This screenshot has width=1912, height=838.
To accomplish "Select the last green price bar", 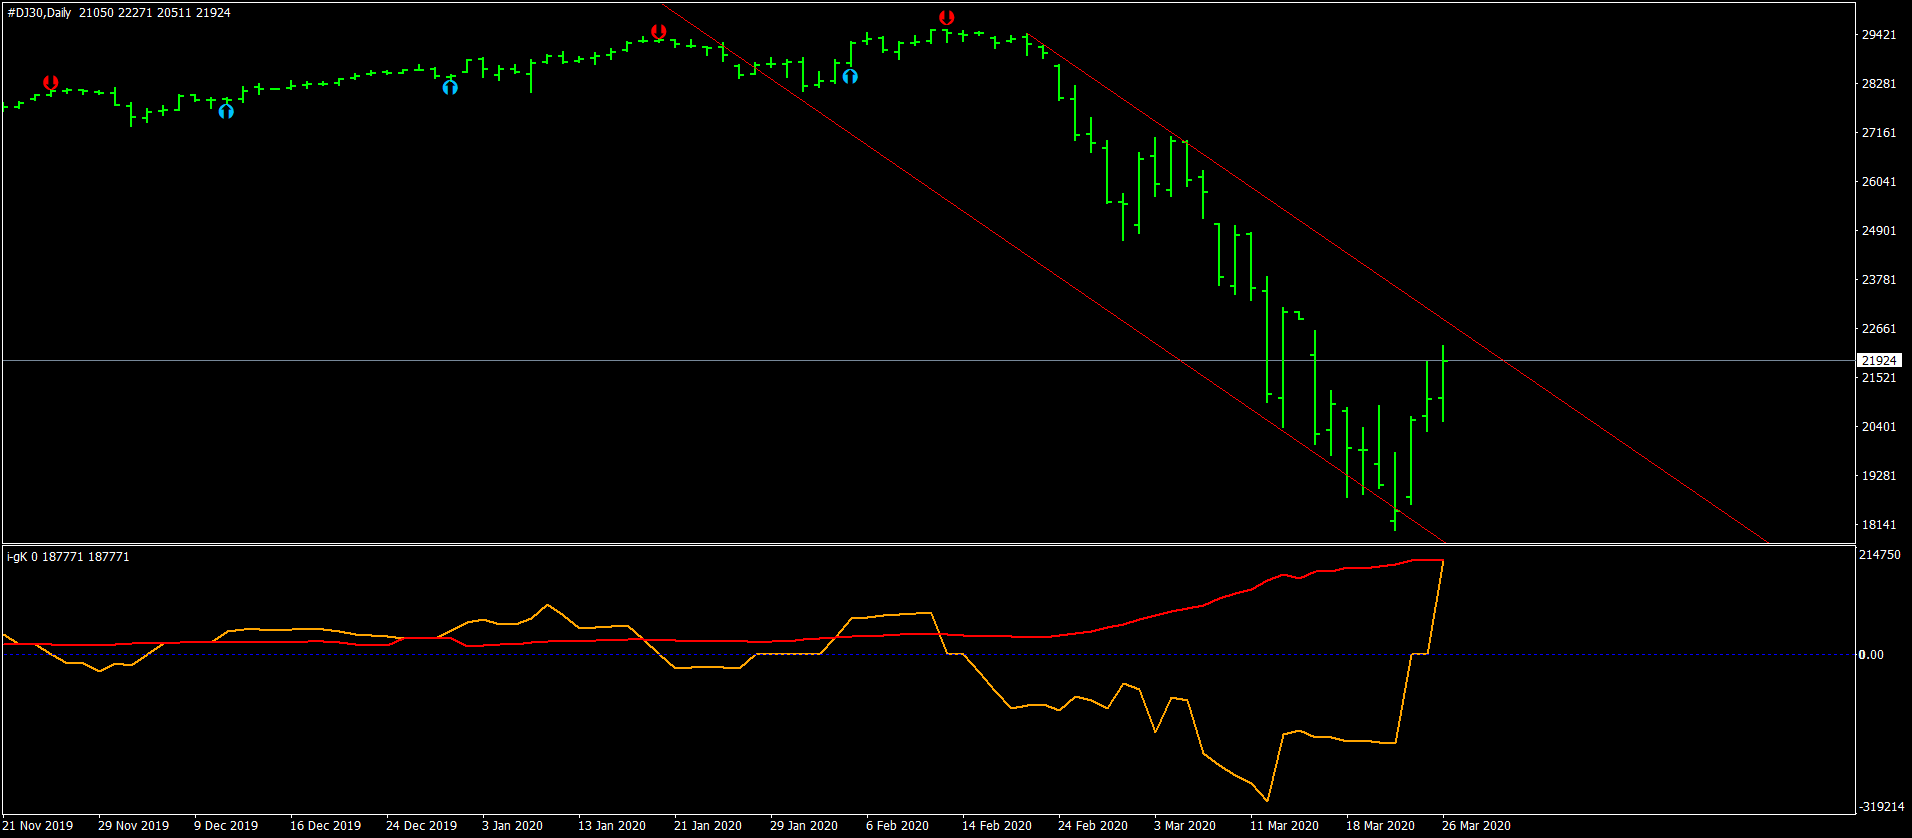I will click(1443, 383).
